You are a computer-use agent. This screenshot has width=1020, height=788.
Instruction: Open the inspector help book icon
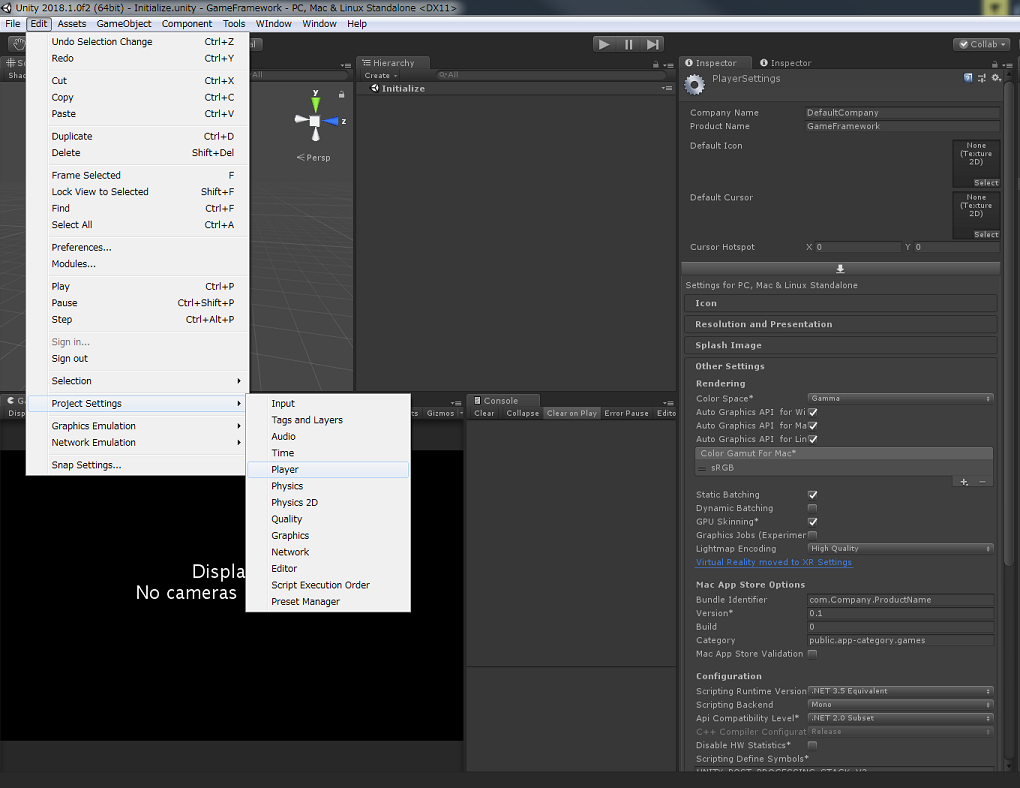[x=968, y=78]
